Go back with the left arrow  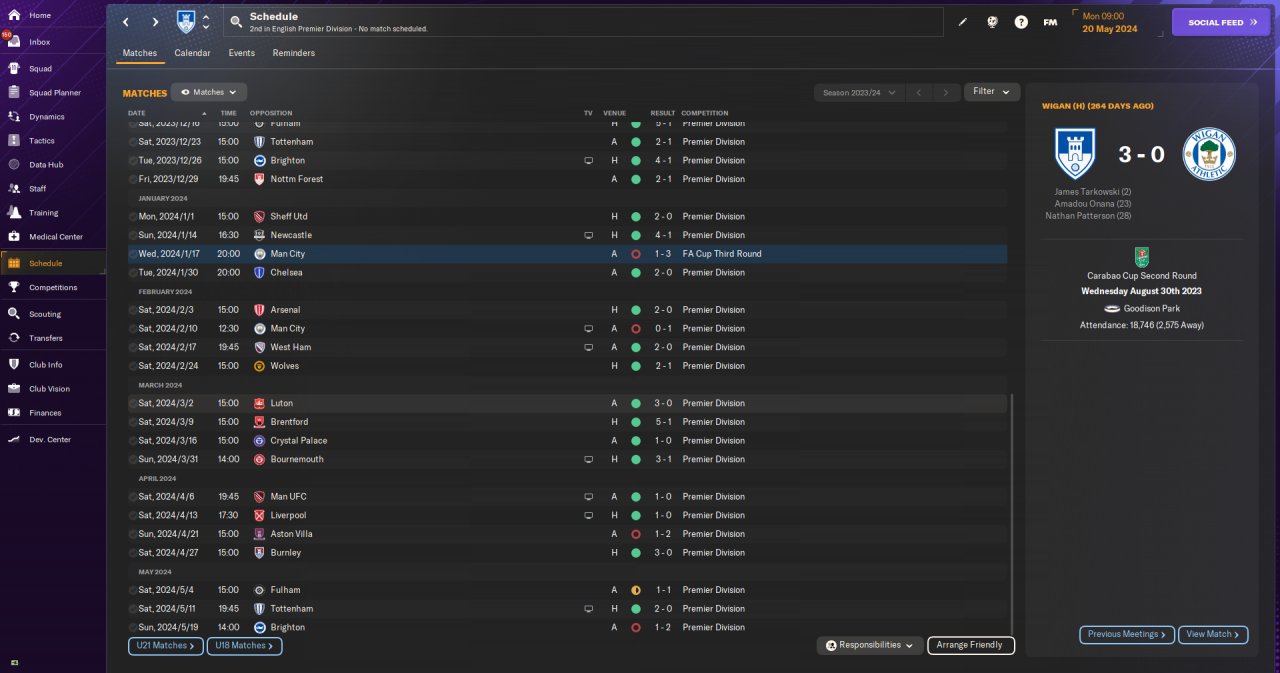[x=126, y=22]
